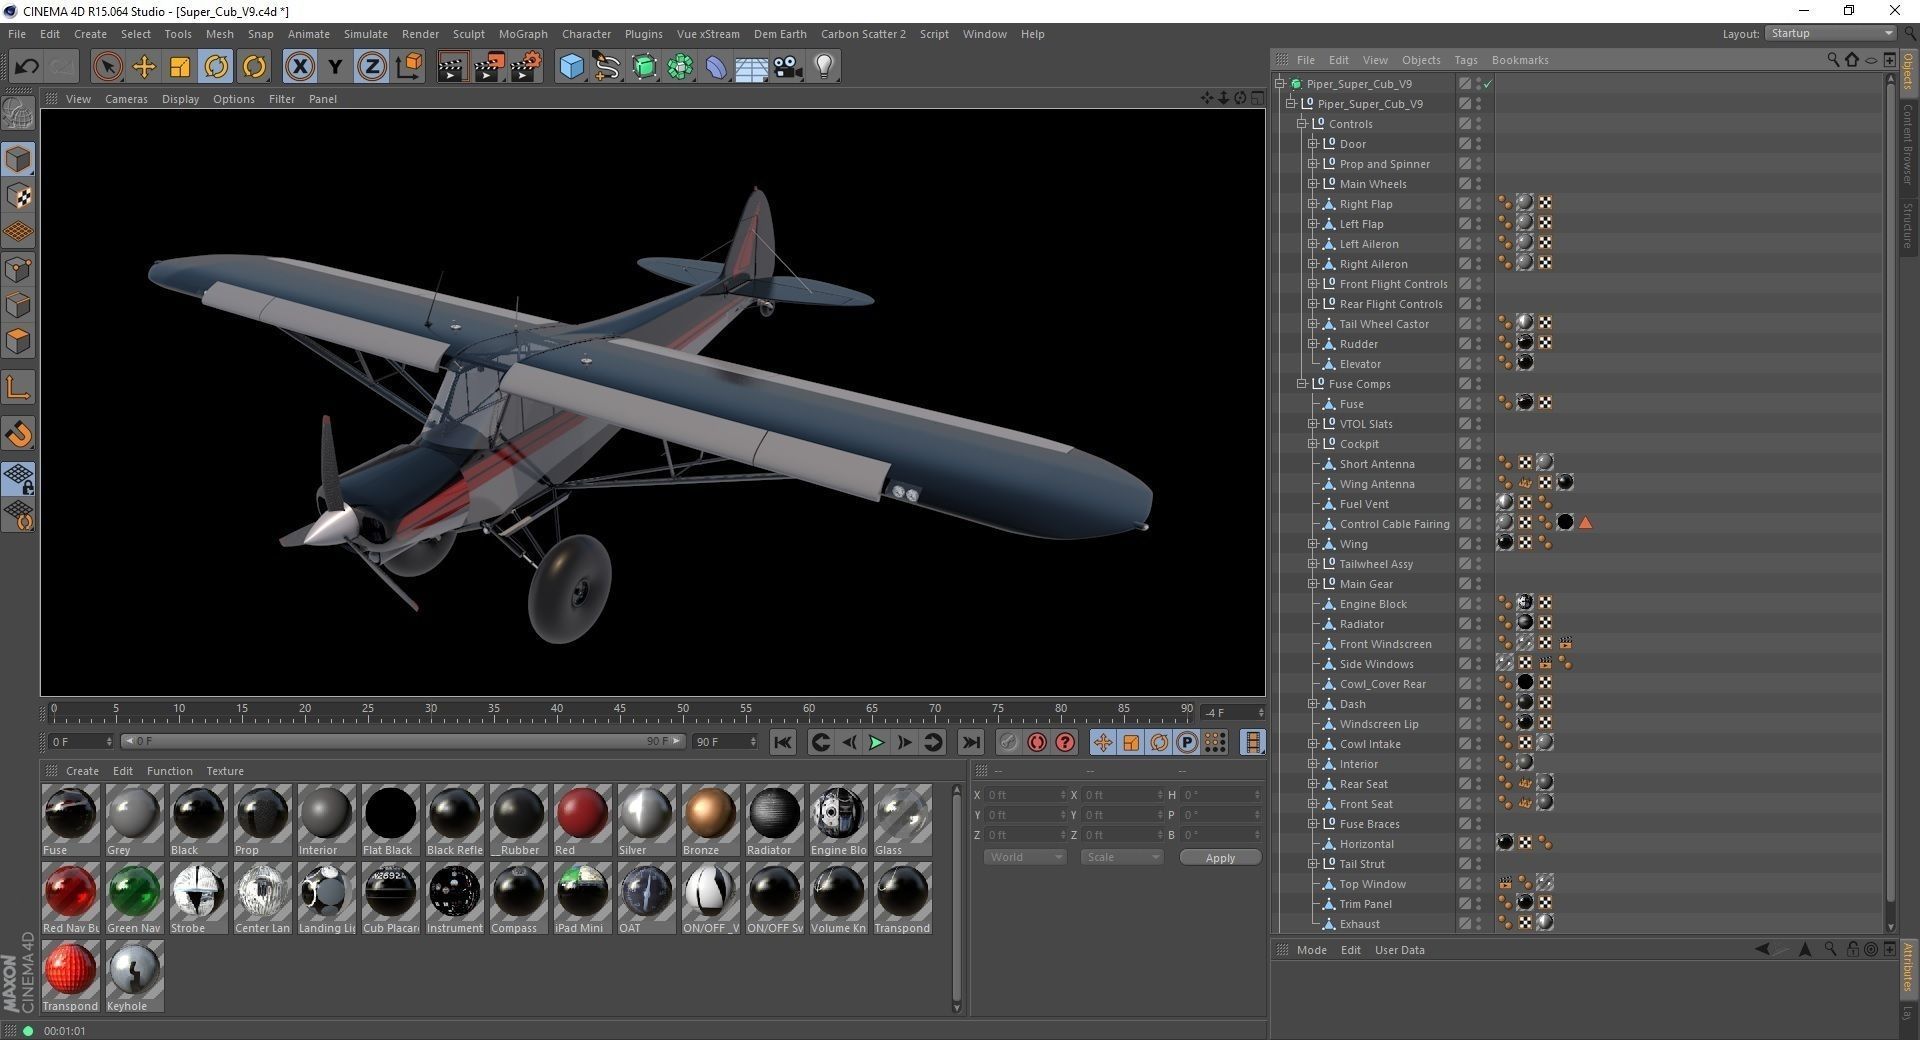Select the Red material swatch
This screenshot has height=1040, width=1920.
pyautogui.click(x=581, y=820)
